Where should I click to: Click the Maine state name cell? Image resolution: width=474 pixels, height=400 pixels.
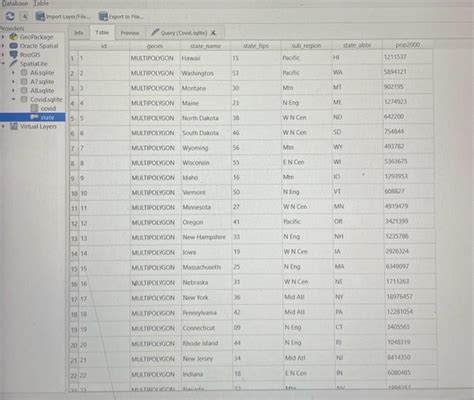point(206,103)
